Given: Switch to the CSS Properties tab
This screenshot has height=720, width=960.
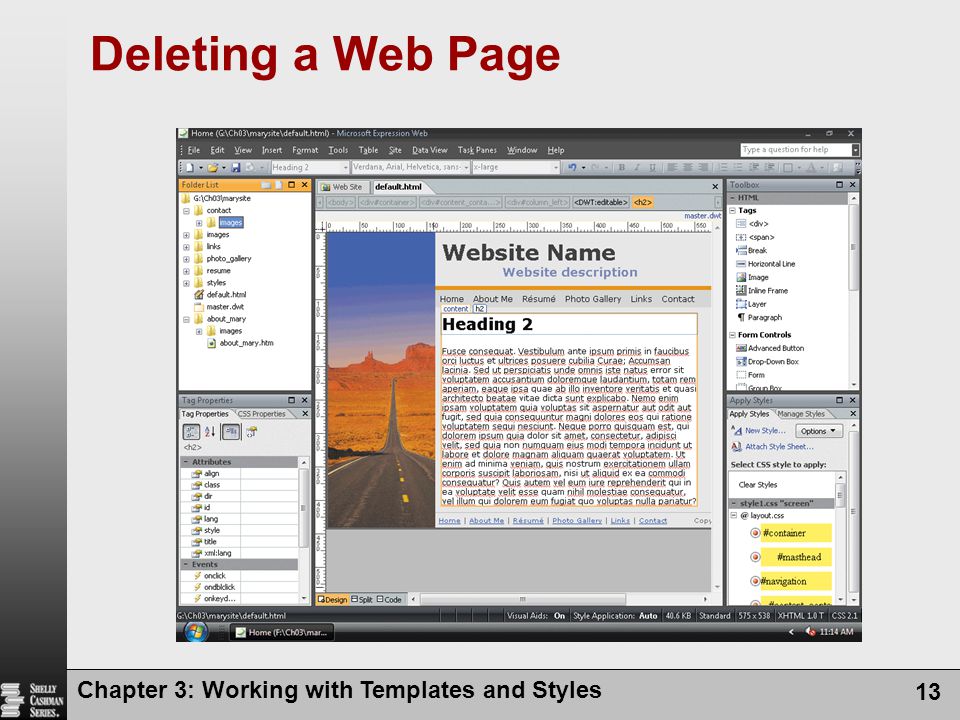Looking at the screenshot, I should (261, 414).
